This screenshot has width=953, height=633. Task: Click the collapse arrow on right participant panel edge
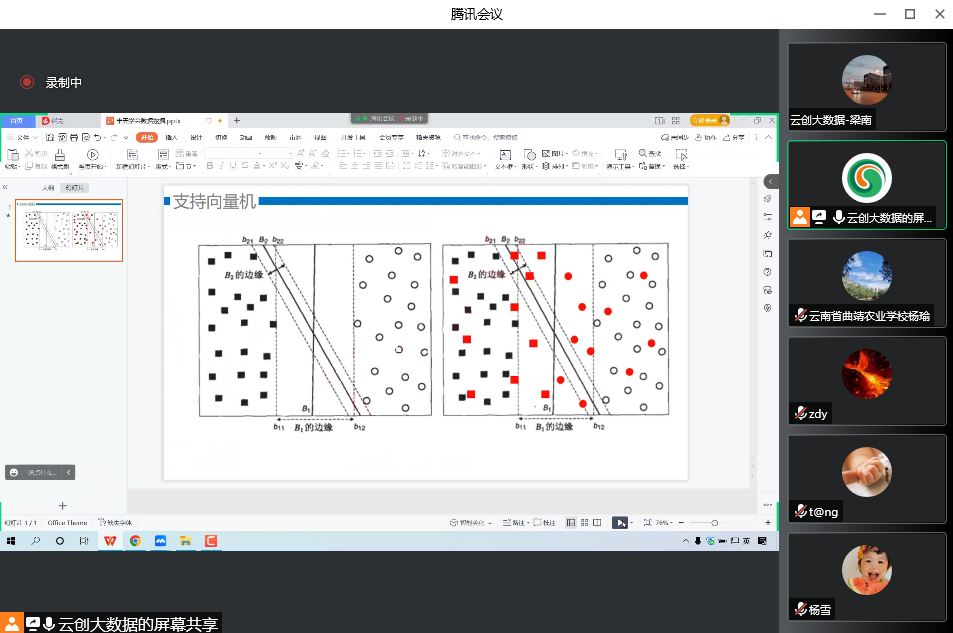tap(771, 181)
